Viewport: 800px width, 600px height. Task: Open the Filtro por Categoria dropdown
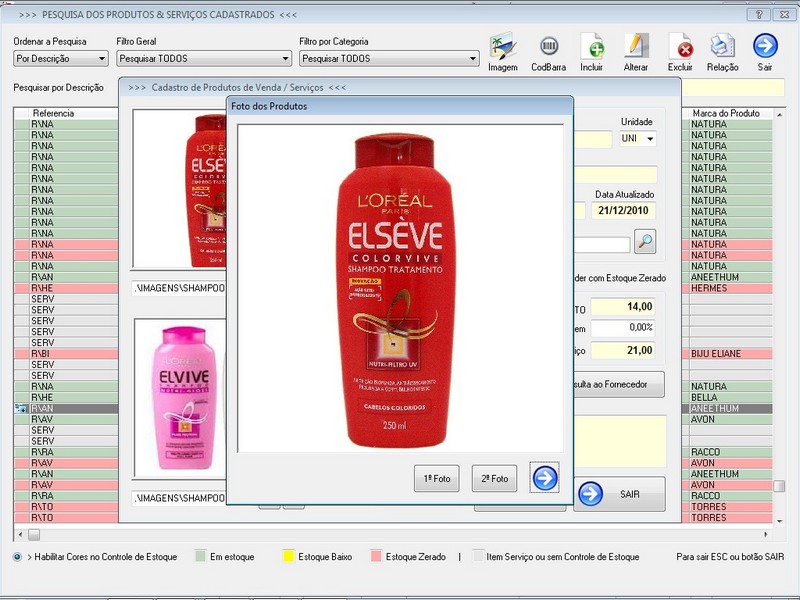[389, 59]
